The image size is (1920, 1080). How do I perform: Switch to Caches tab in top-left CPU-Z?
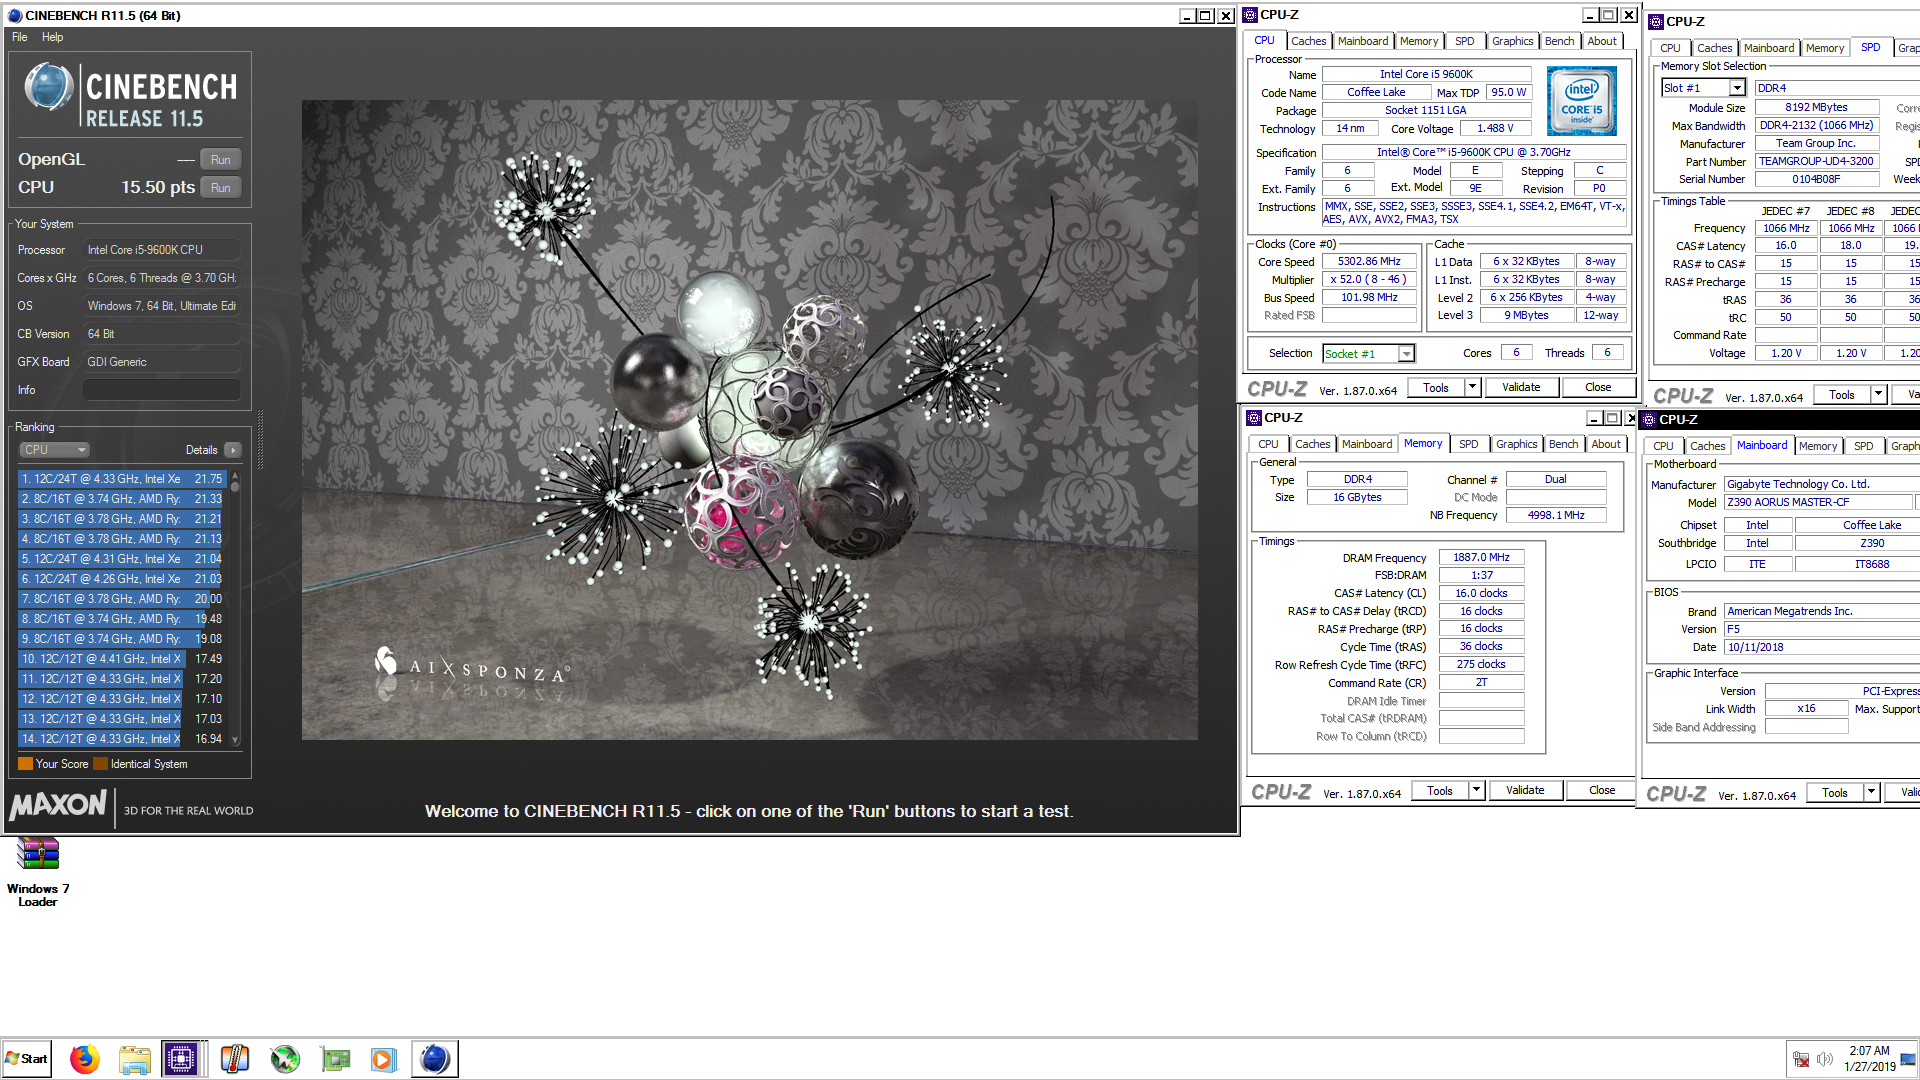coord(1308,41)
